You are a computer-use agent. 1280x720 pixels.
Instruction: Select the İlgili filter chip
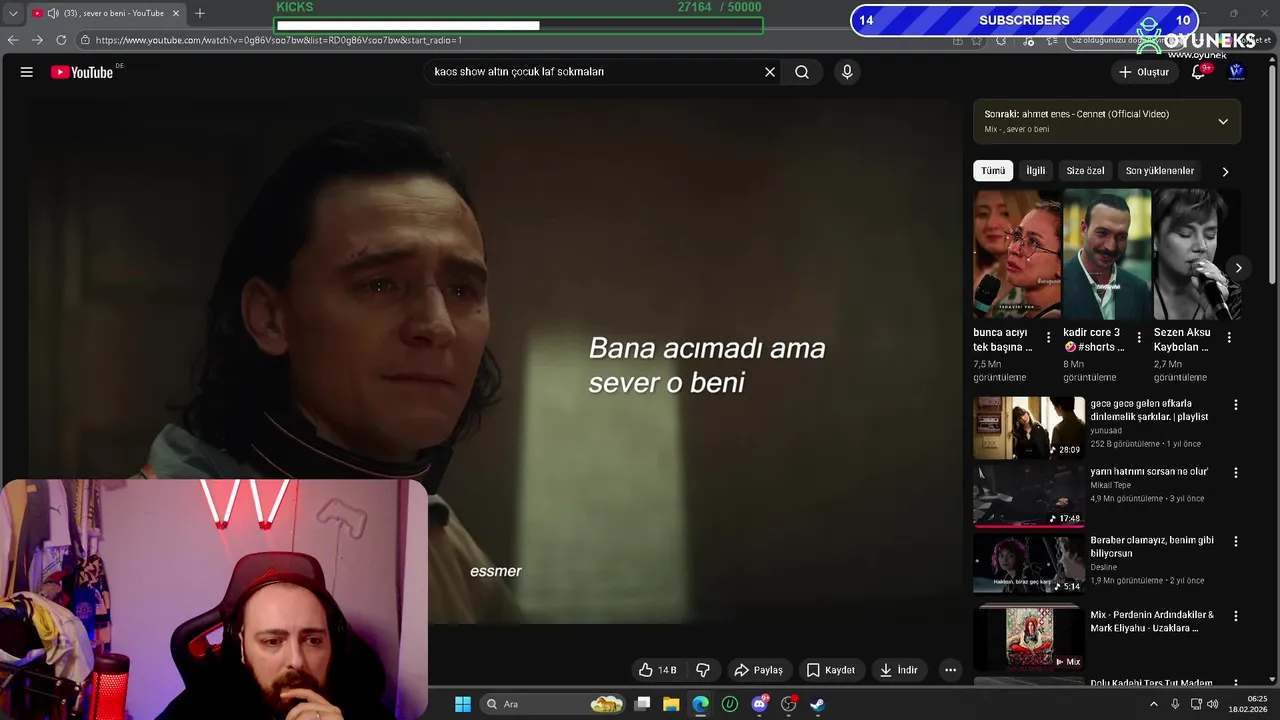tap(1036, 171)
